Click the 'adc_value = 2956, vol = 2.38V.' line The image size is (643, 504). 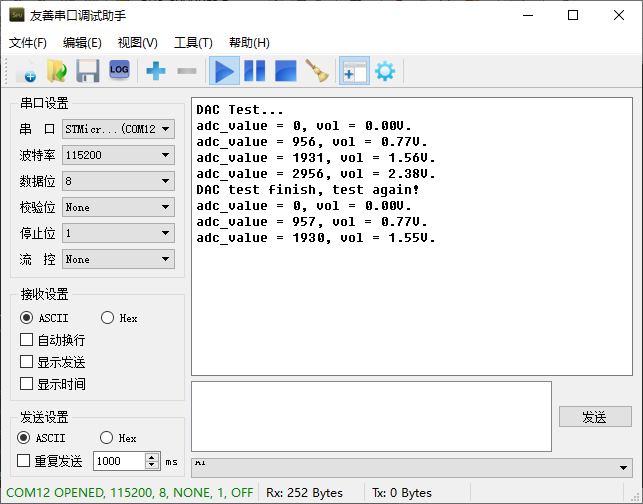point(316,173)
